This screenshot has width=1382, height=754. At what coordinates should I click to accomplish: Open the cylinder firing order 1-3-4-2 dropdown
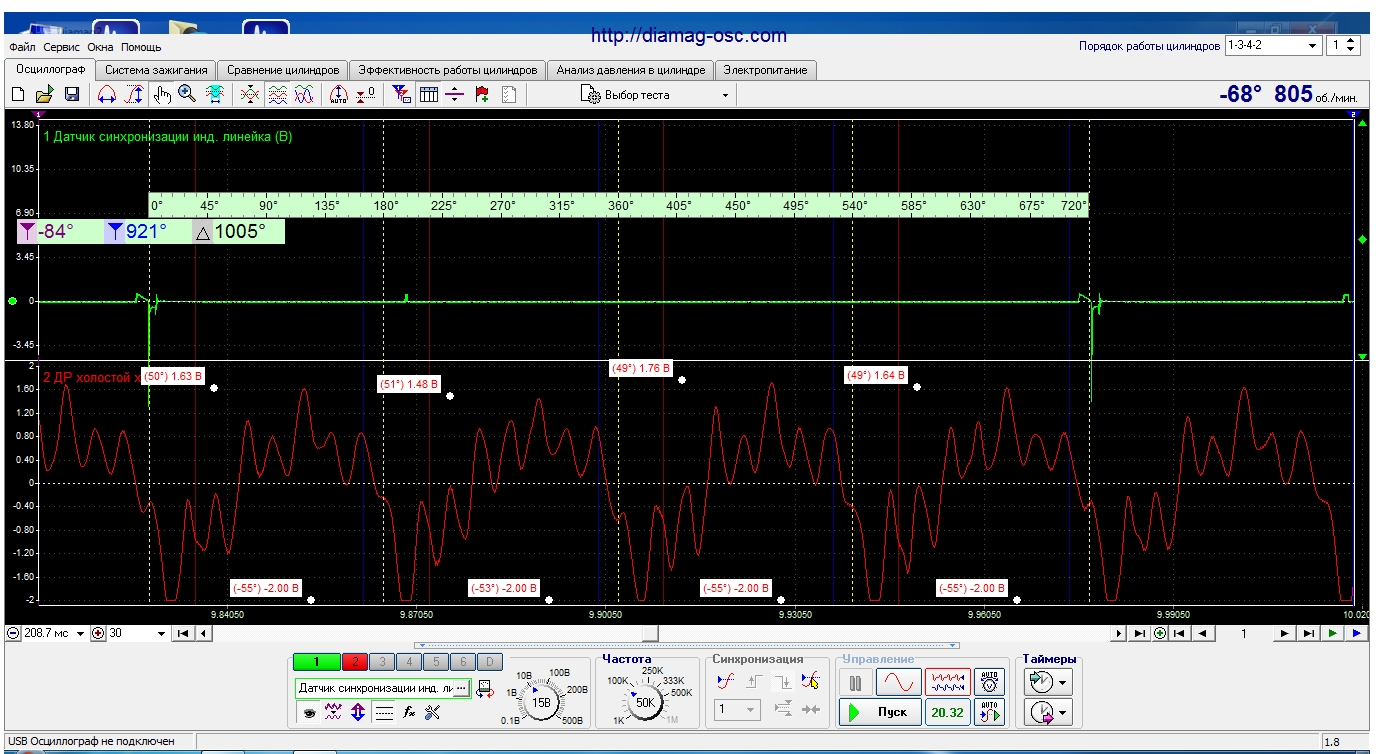(x=1314, y=46)
